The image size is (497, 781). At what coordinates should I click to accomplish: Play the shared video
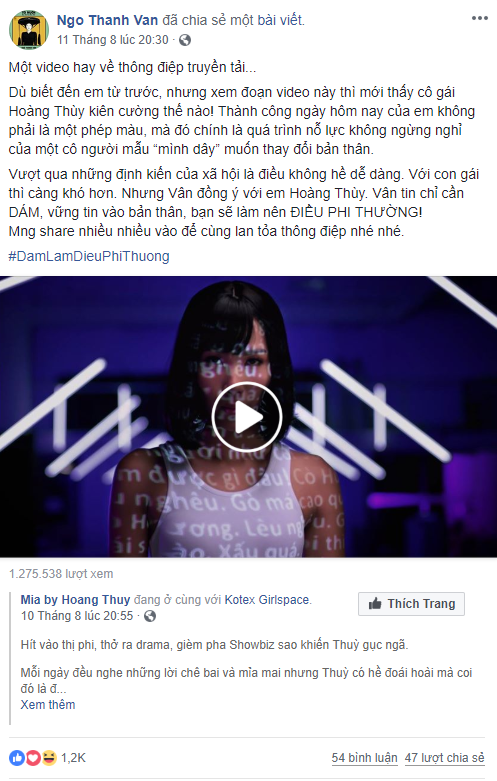tap(247, 417)
